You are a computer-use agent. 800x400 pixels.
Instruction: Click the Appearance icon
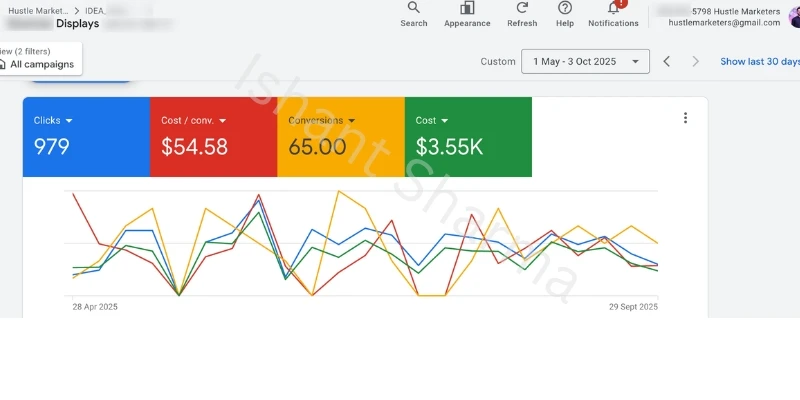tap(467, 8)
